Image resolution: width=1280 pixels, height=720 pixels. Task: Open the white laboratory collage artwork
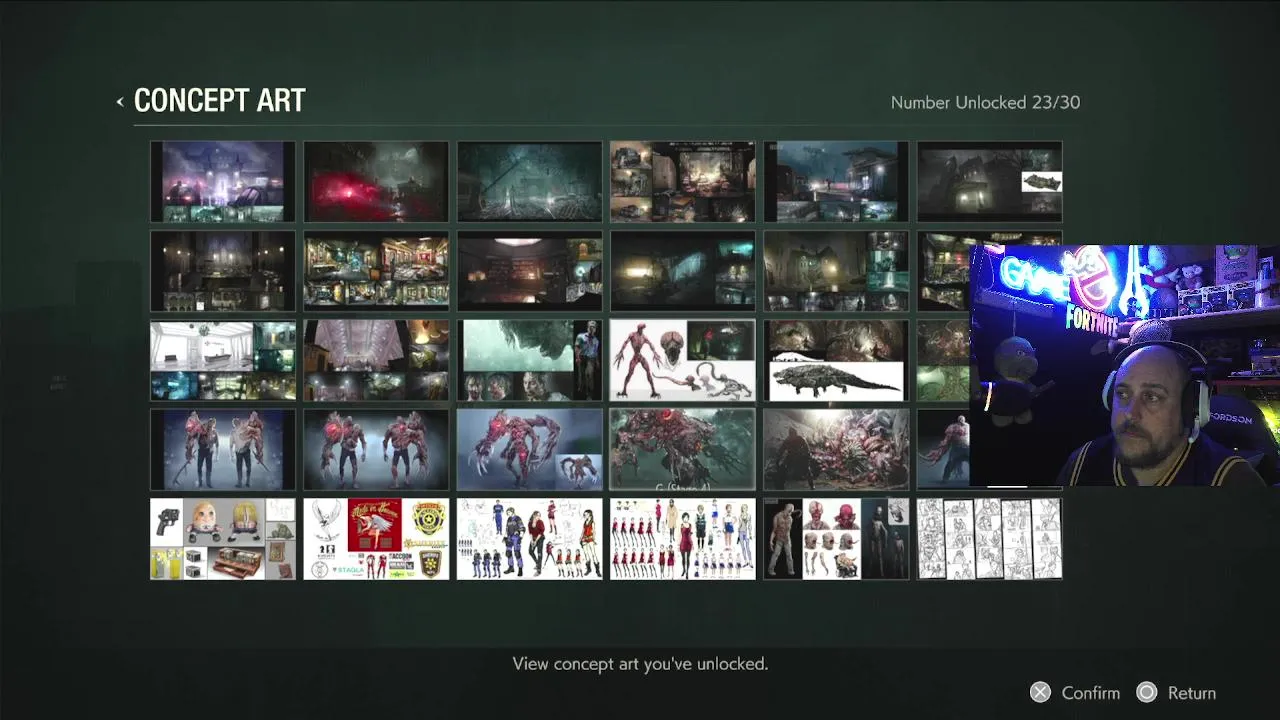point(222,360)
